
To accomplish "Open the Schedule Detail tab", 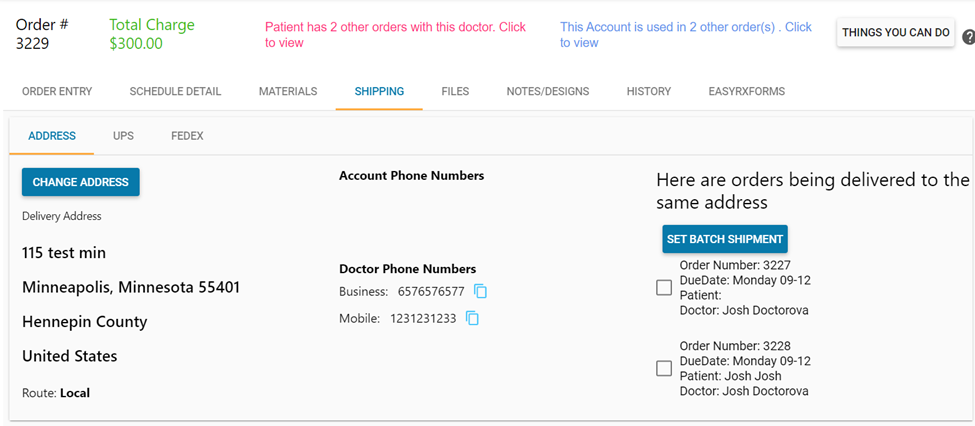I will 175,91.
